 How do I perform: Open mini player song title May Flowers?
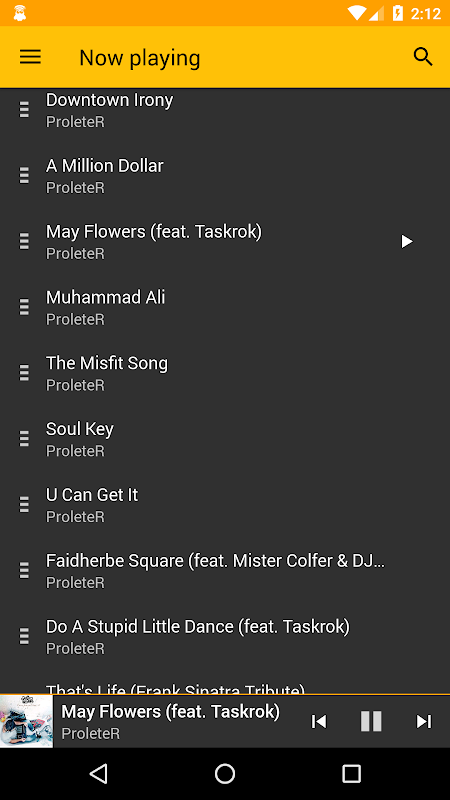pyautogui.click(x=170, y=711)
